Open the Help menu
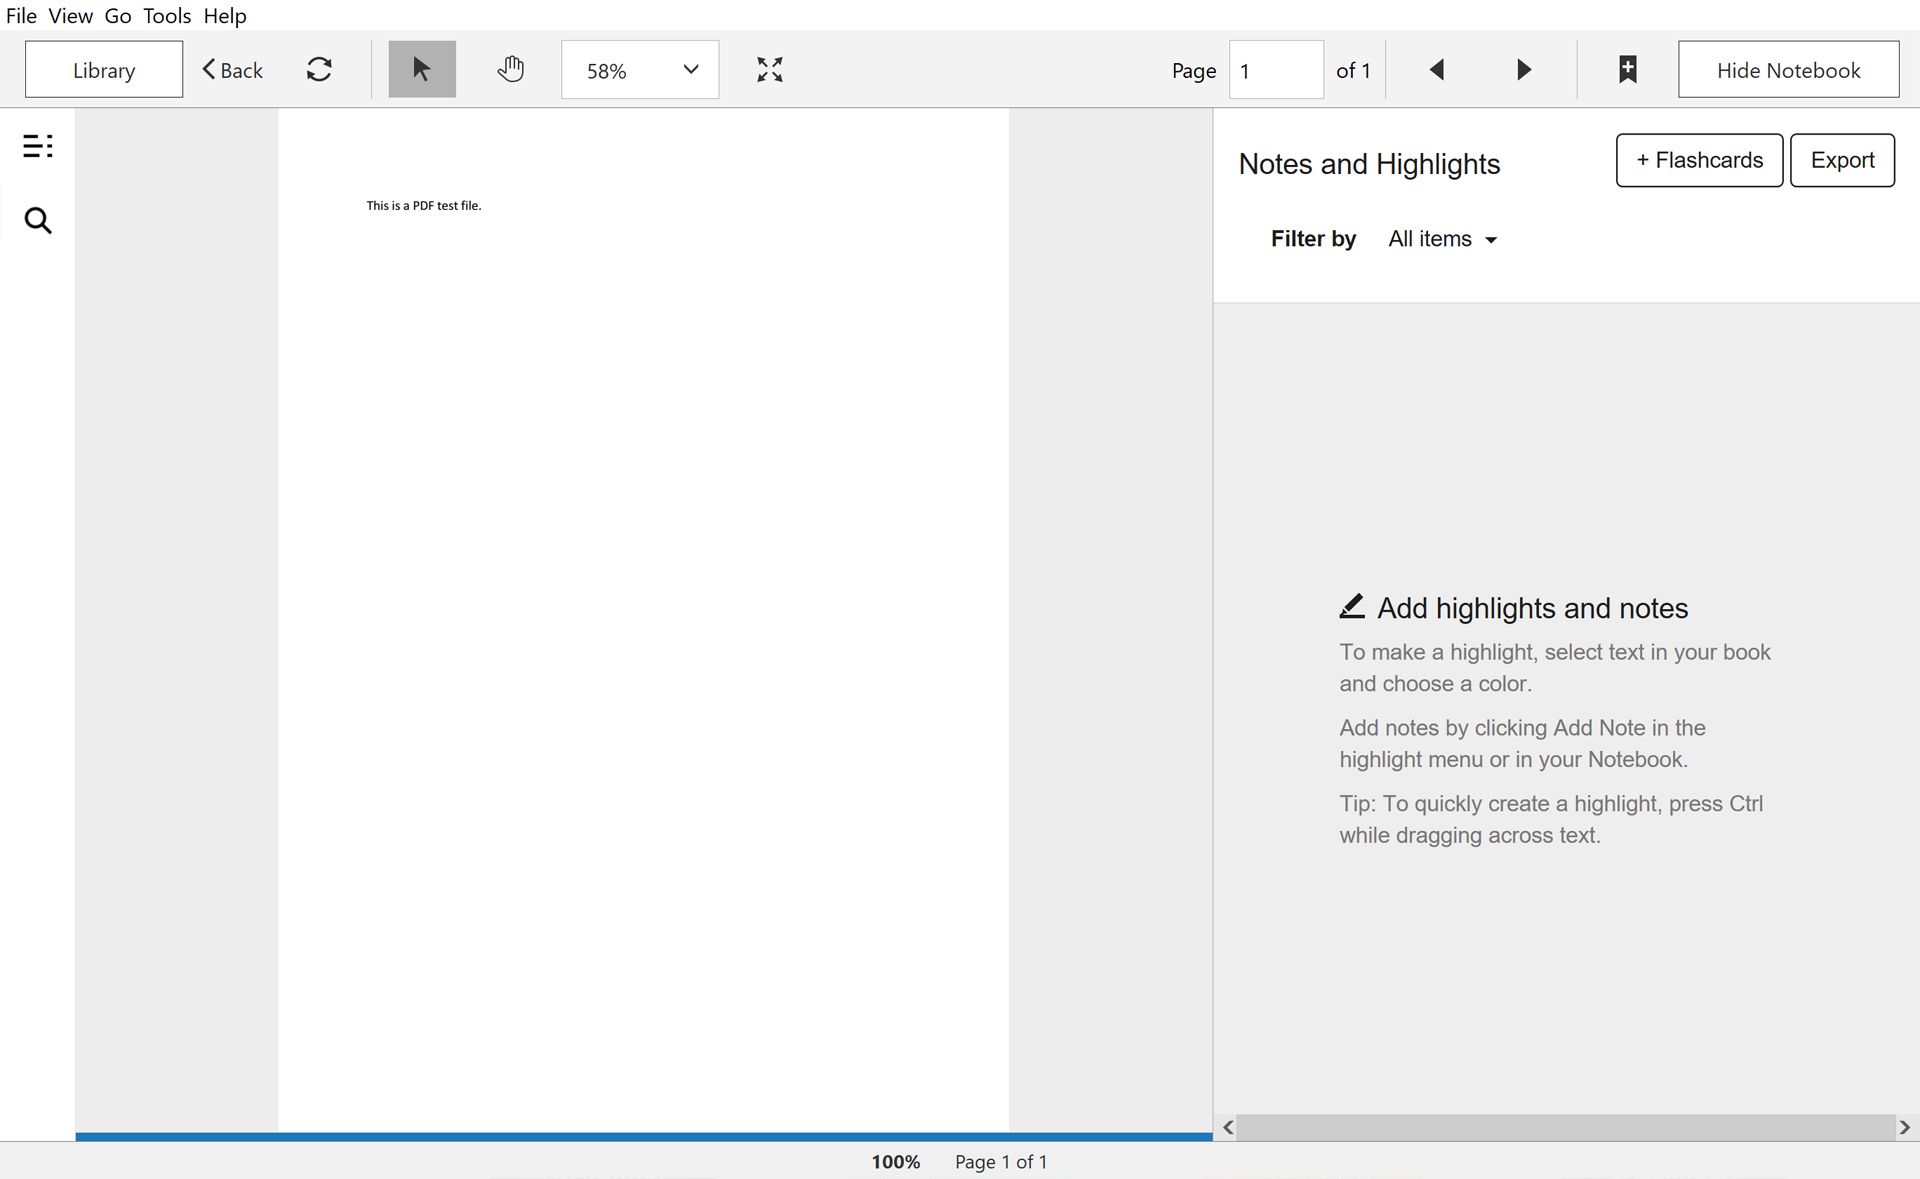The height and width of the screenshot is (1179, 1920). [225, 16]
